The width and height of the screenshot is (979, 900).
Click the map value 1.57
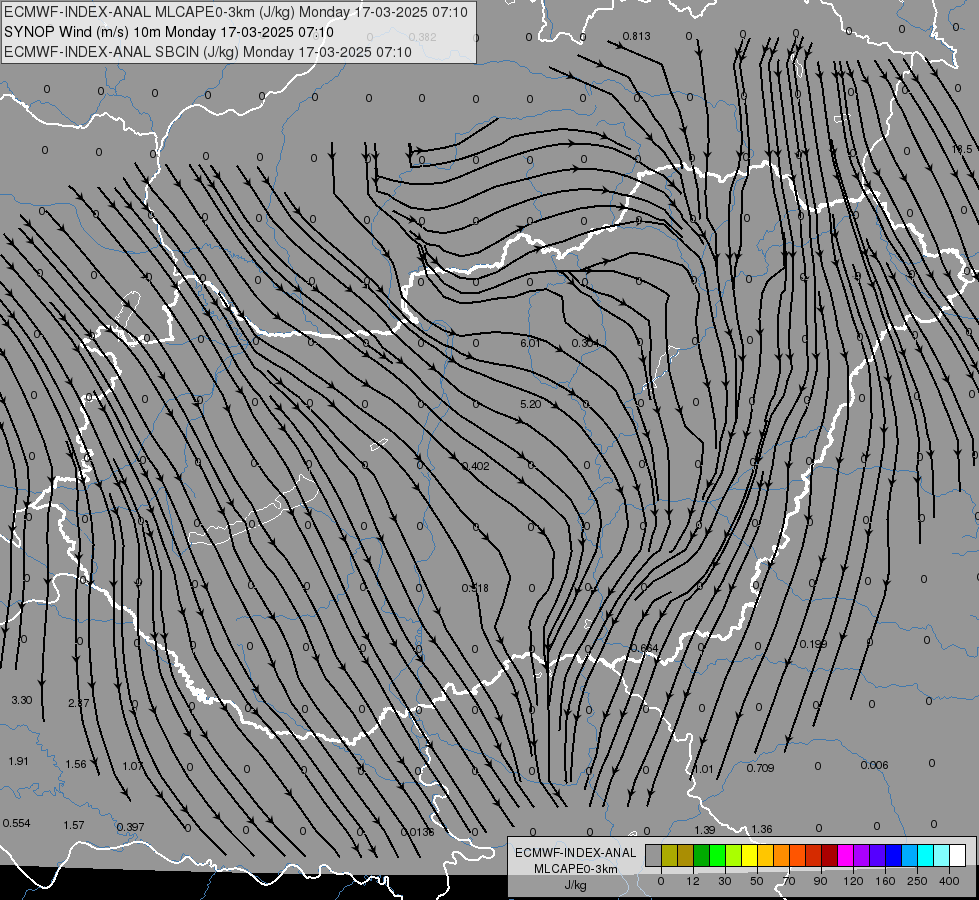(x=74, y=825)
